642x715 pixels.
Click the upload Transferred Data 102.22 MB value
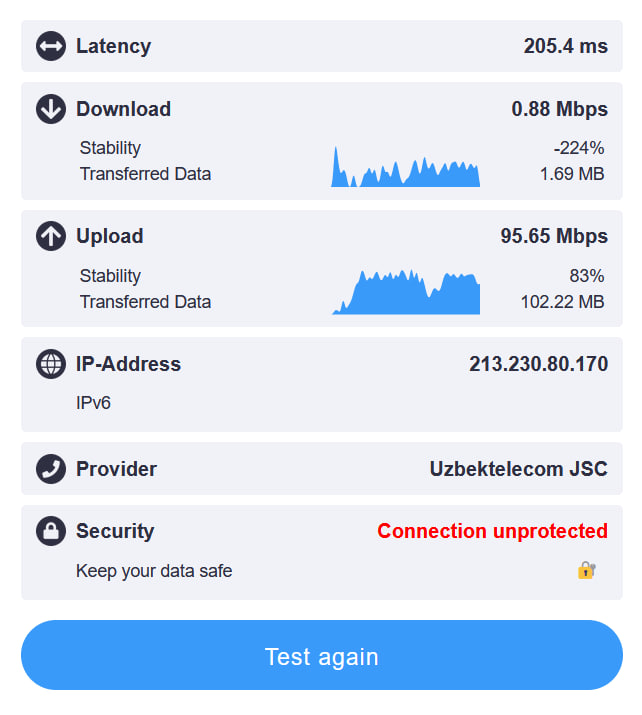click(562, 301)
